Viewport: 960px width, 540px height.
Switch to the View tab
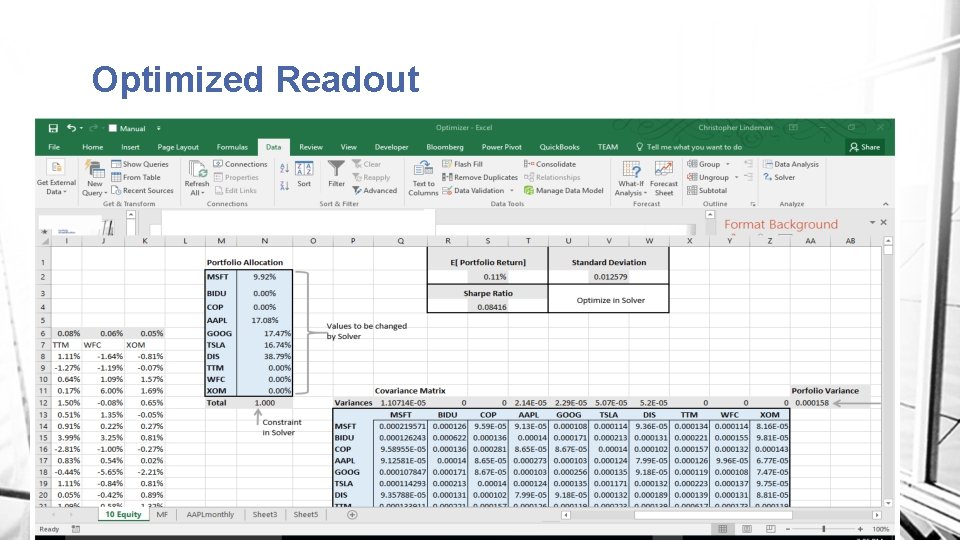tap(348, 147)
